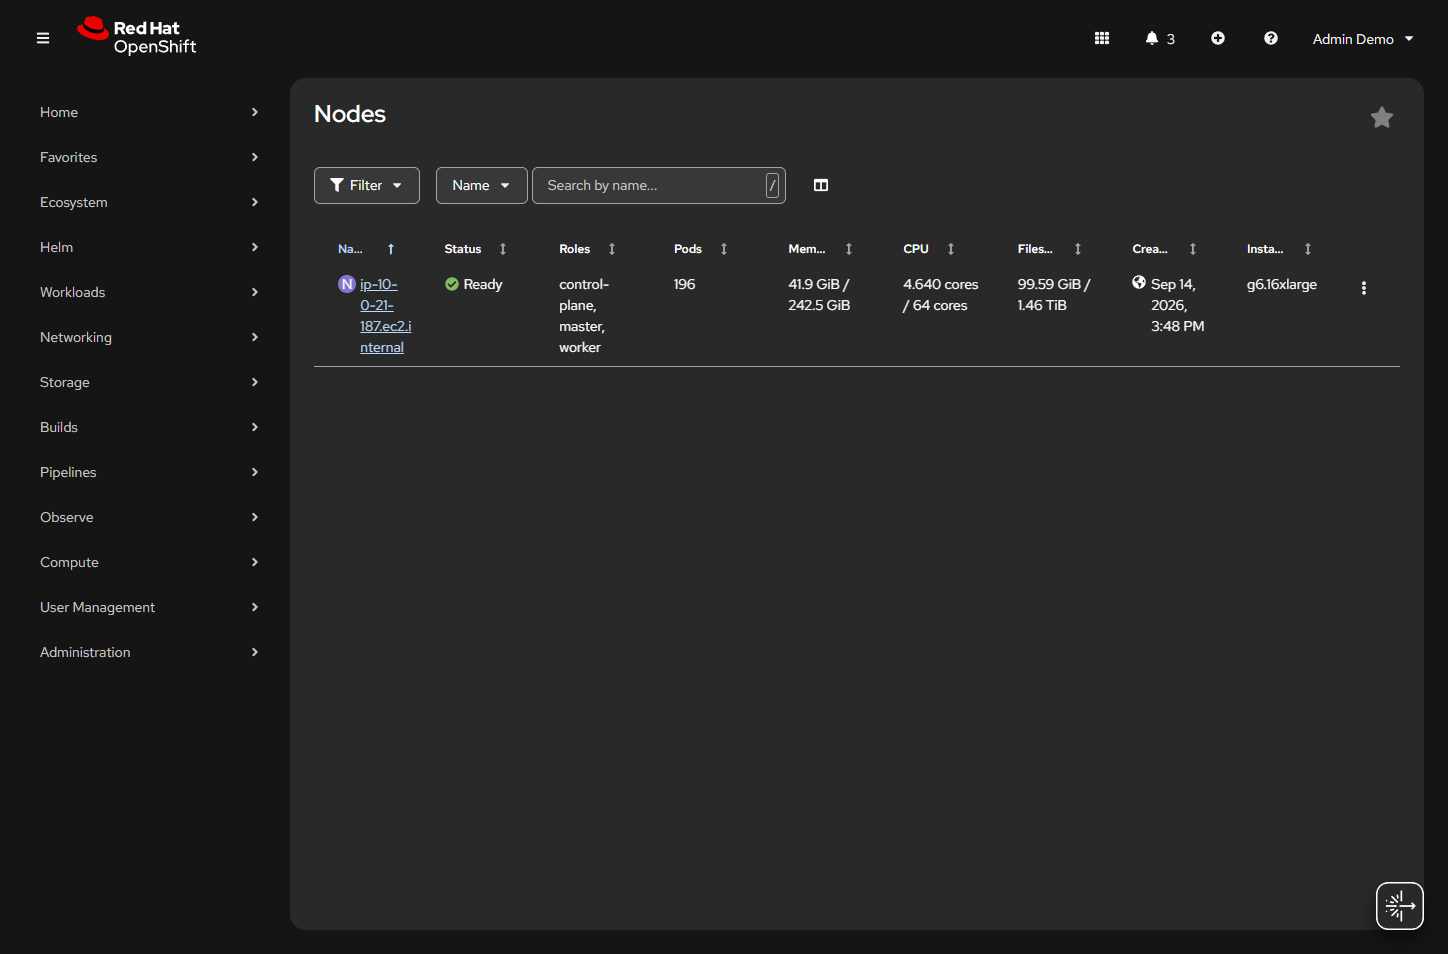Image resolution: width=1448 pixels, height=954 pixels.
Task: Open the Filter dropdown
Action: click(x=367, y=185)
